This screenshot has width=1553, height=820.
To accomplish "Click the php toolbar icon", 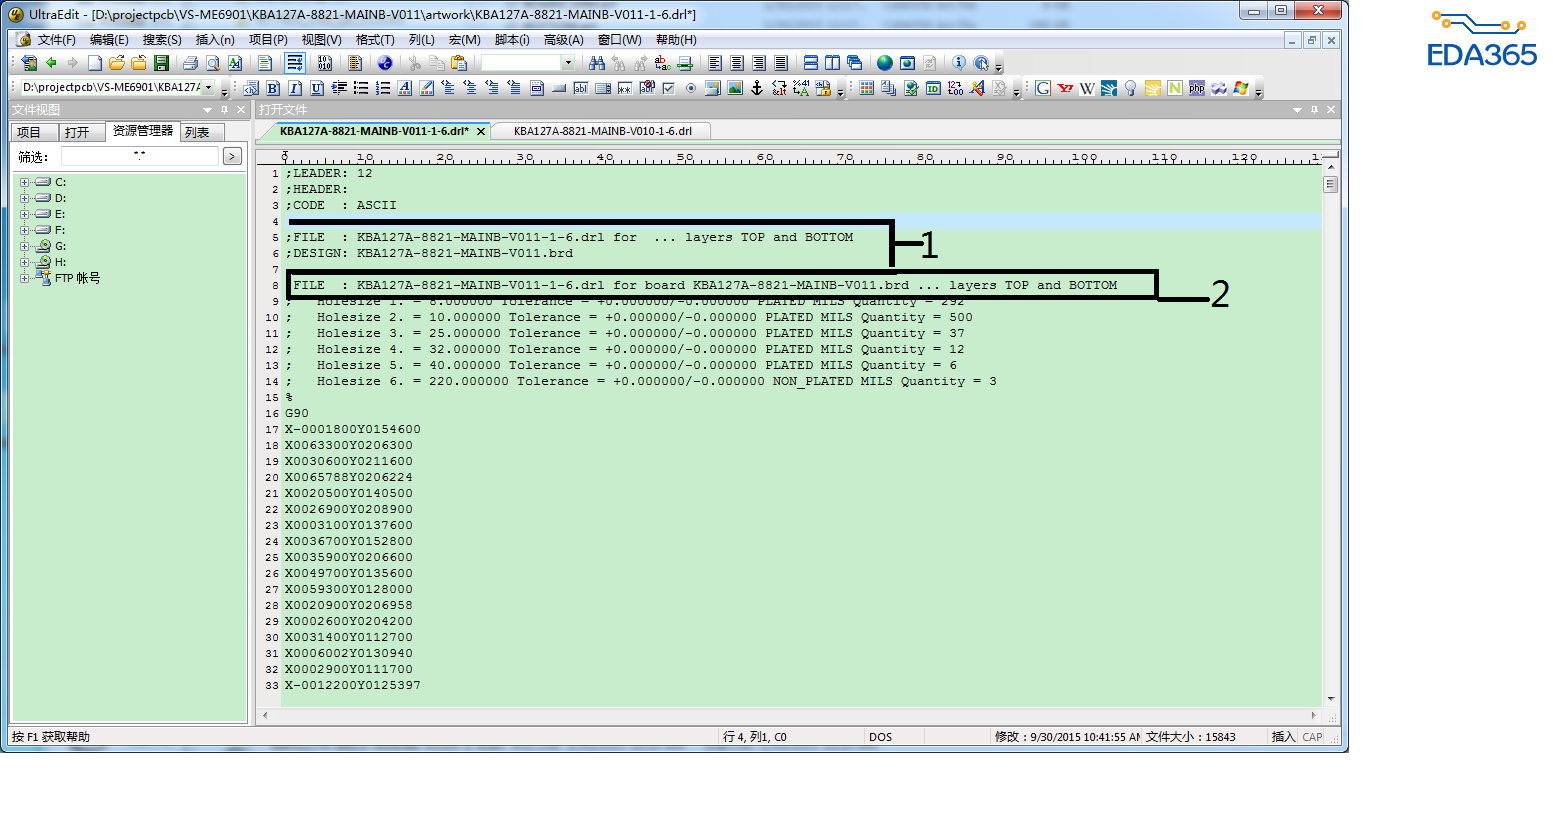I will (x=1197, y=88).
